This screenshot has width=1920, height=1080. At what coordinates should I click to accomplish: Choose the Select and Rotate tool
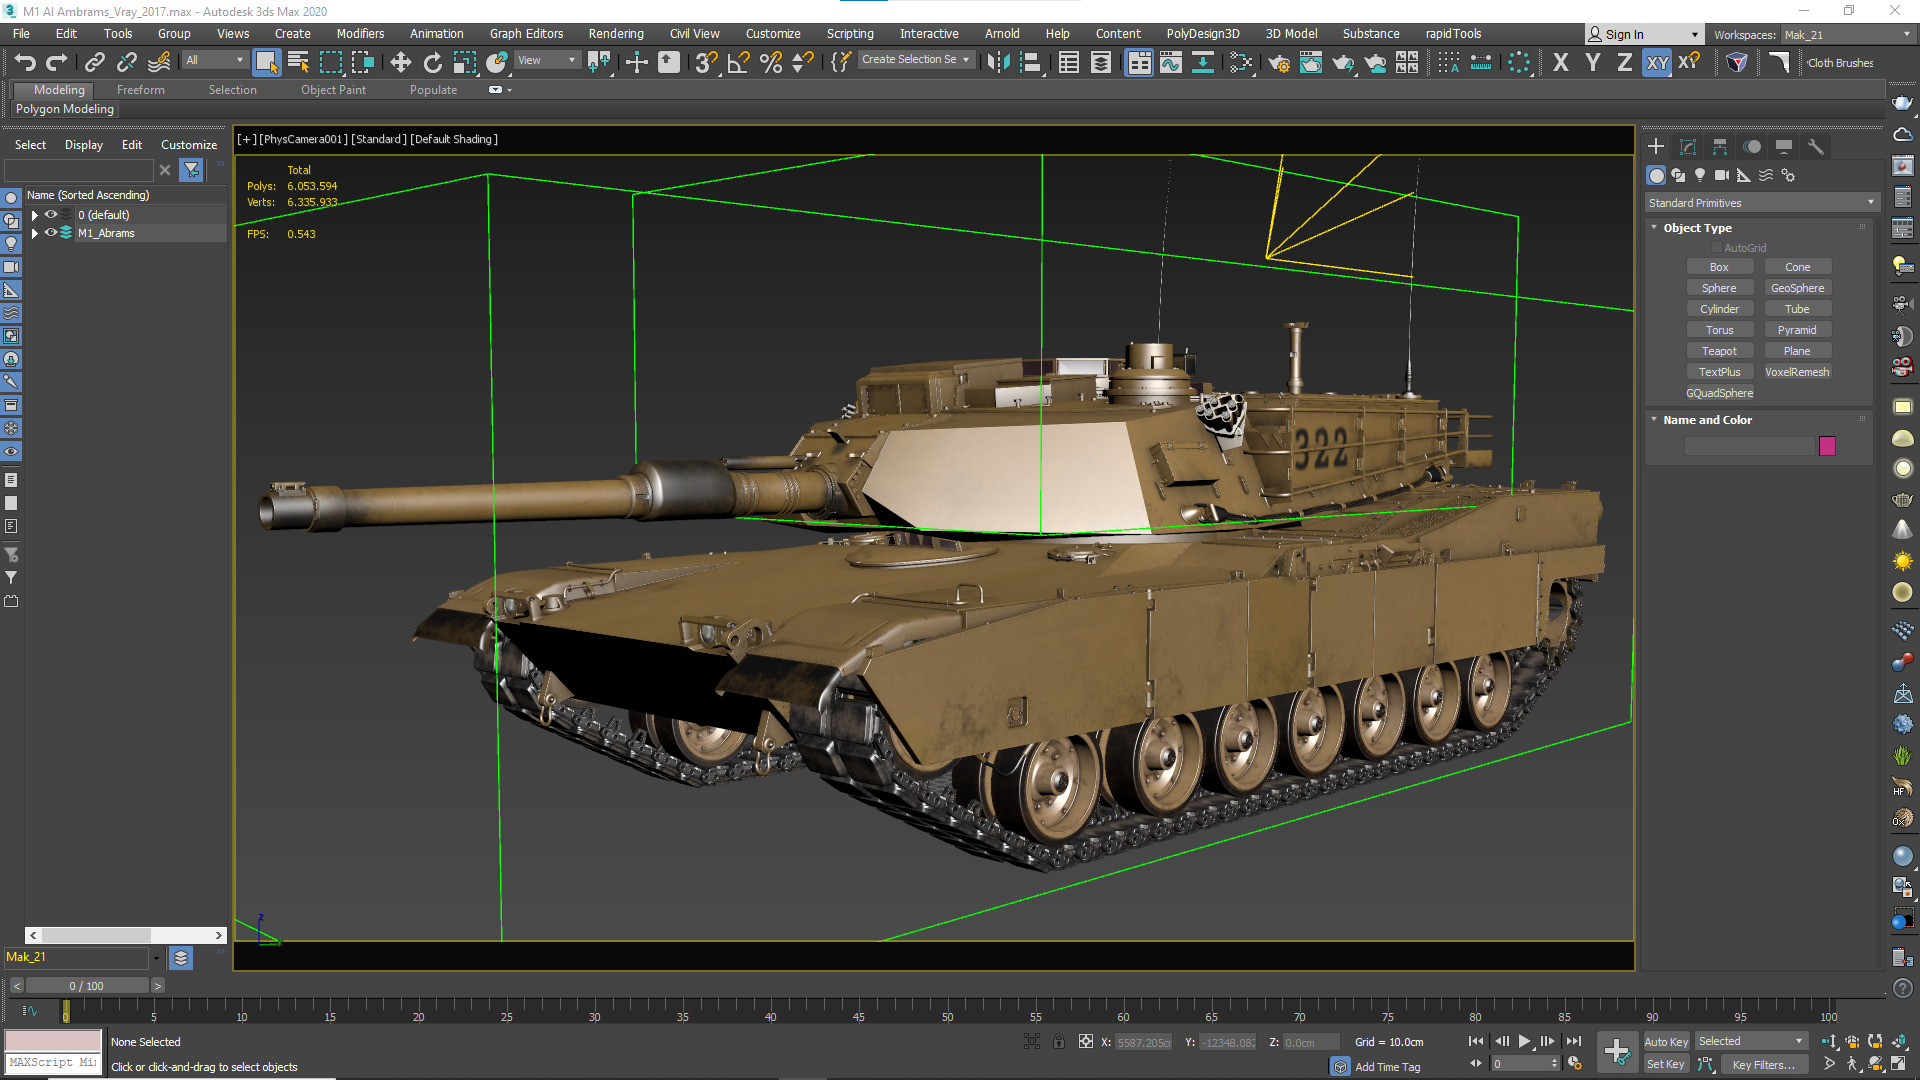click(x=432, y=62)
